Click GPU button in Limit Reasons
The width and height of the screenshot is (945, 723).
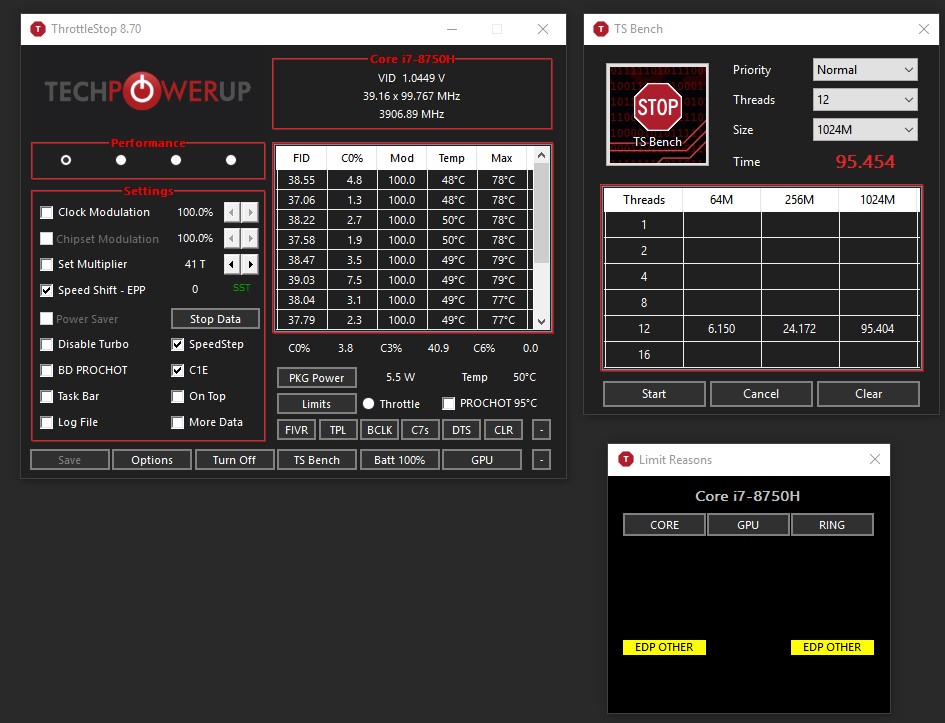point(748,525)
